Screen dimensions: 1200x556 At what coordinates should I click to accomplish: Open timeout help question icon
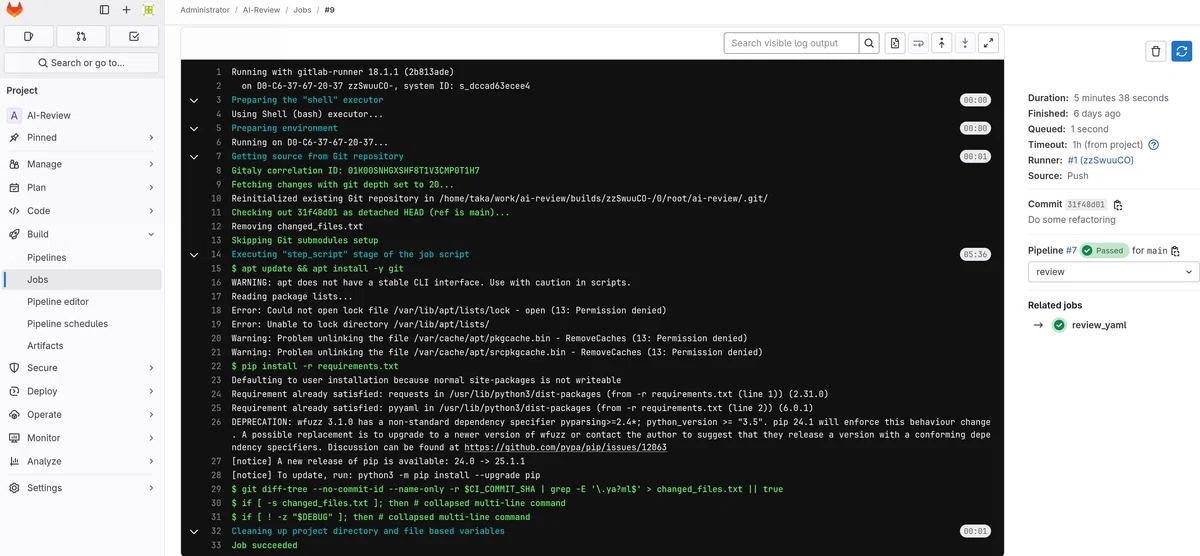pyautogui.click(x=1153, y=145)
